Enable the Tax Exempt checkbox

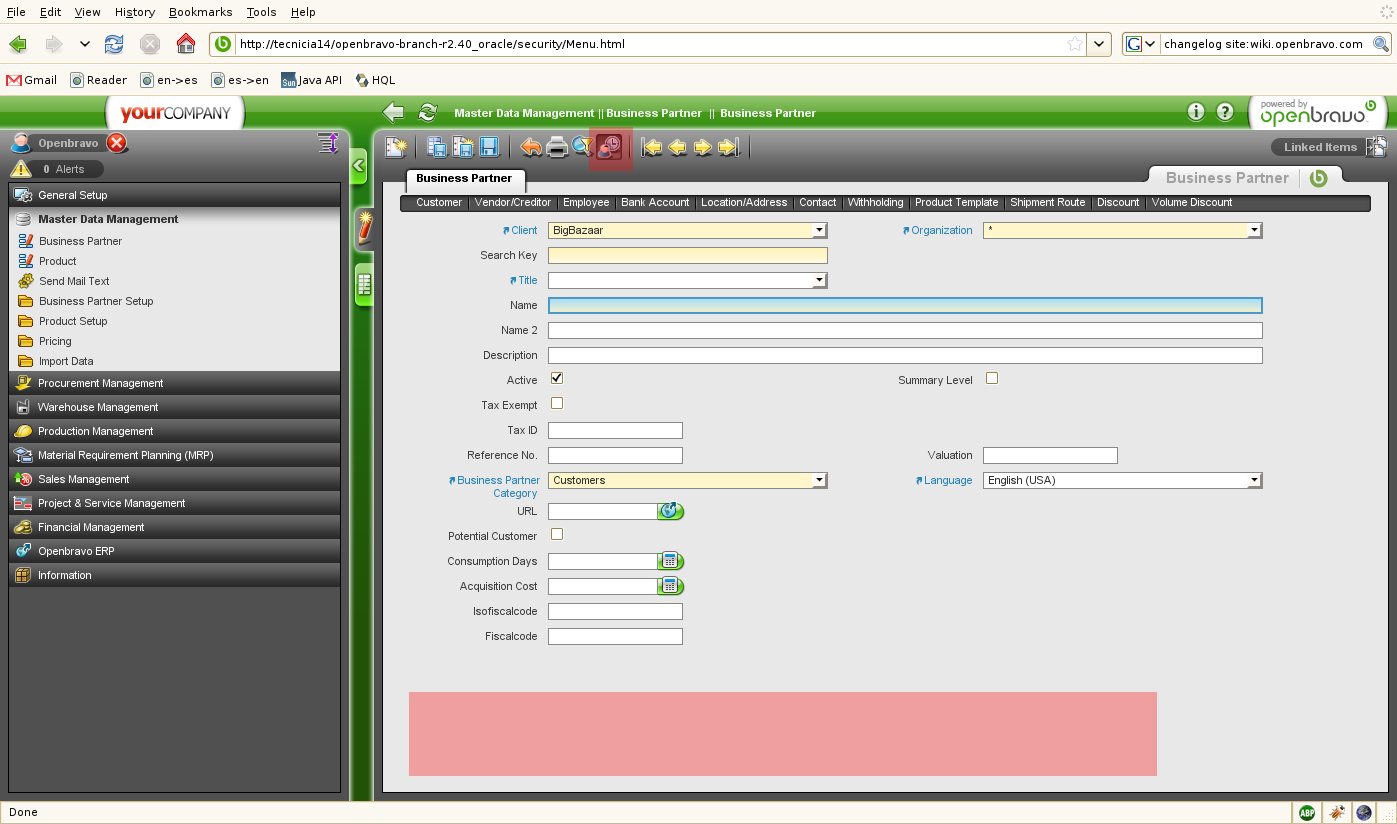557,403
